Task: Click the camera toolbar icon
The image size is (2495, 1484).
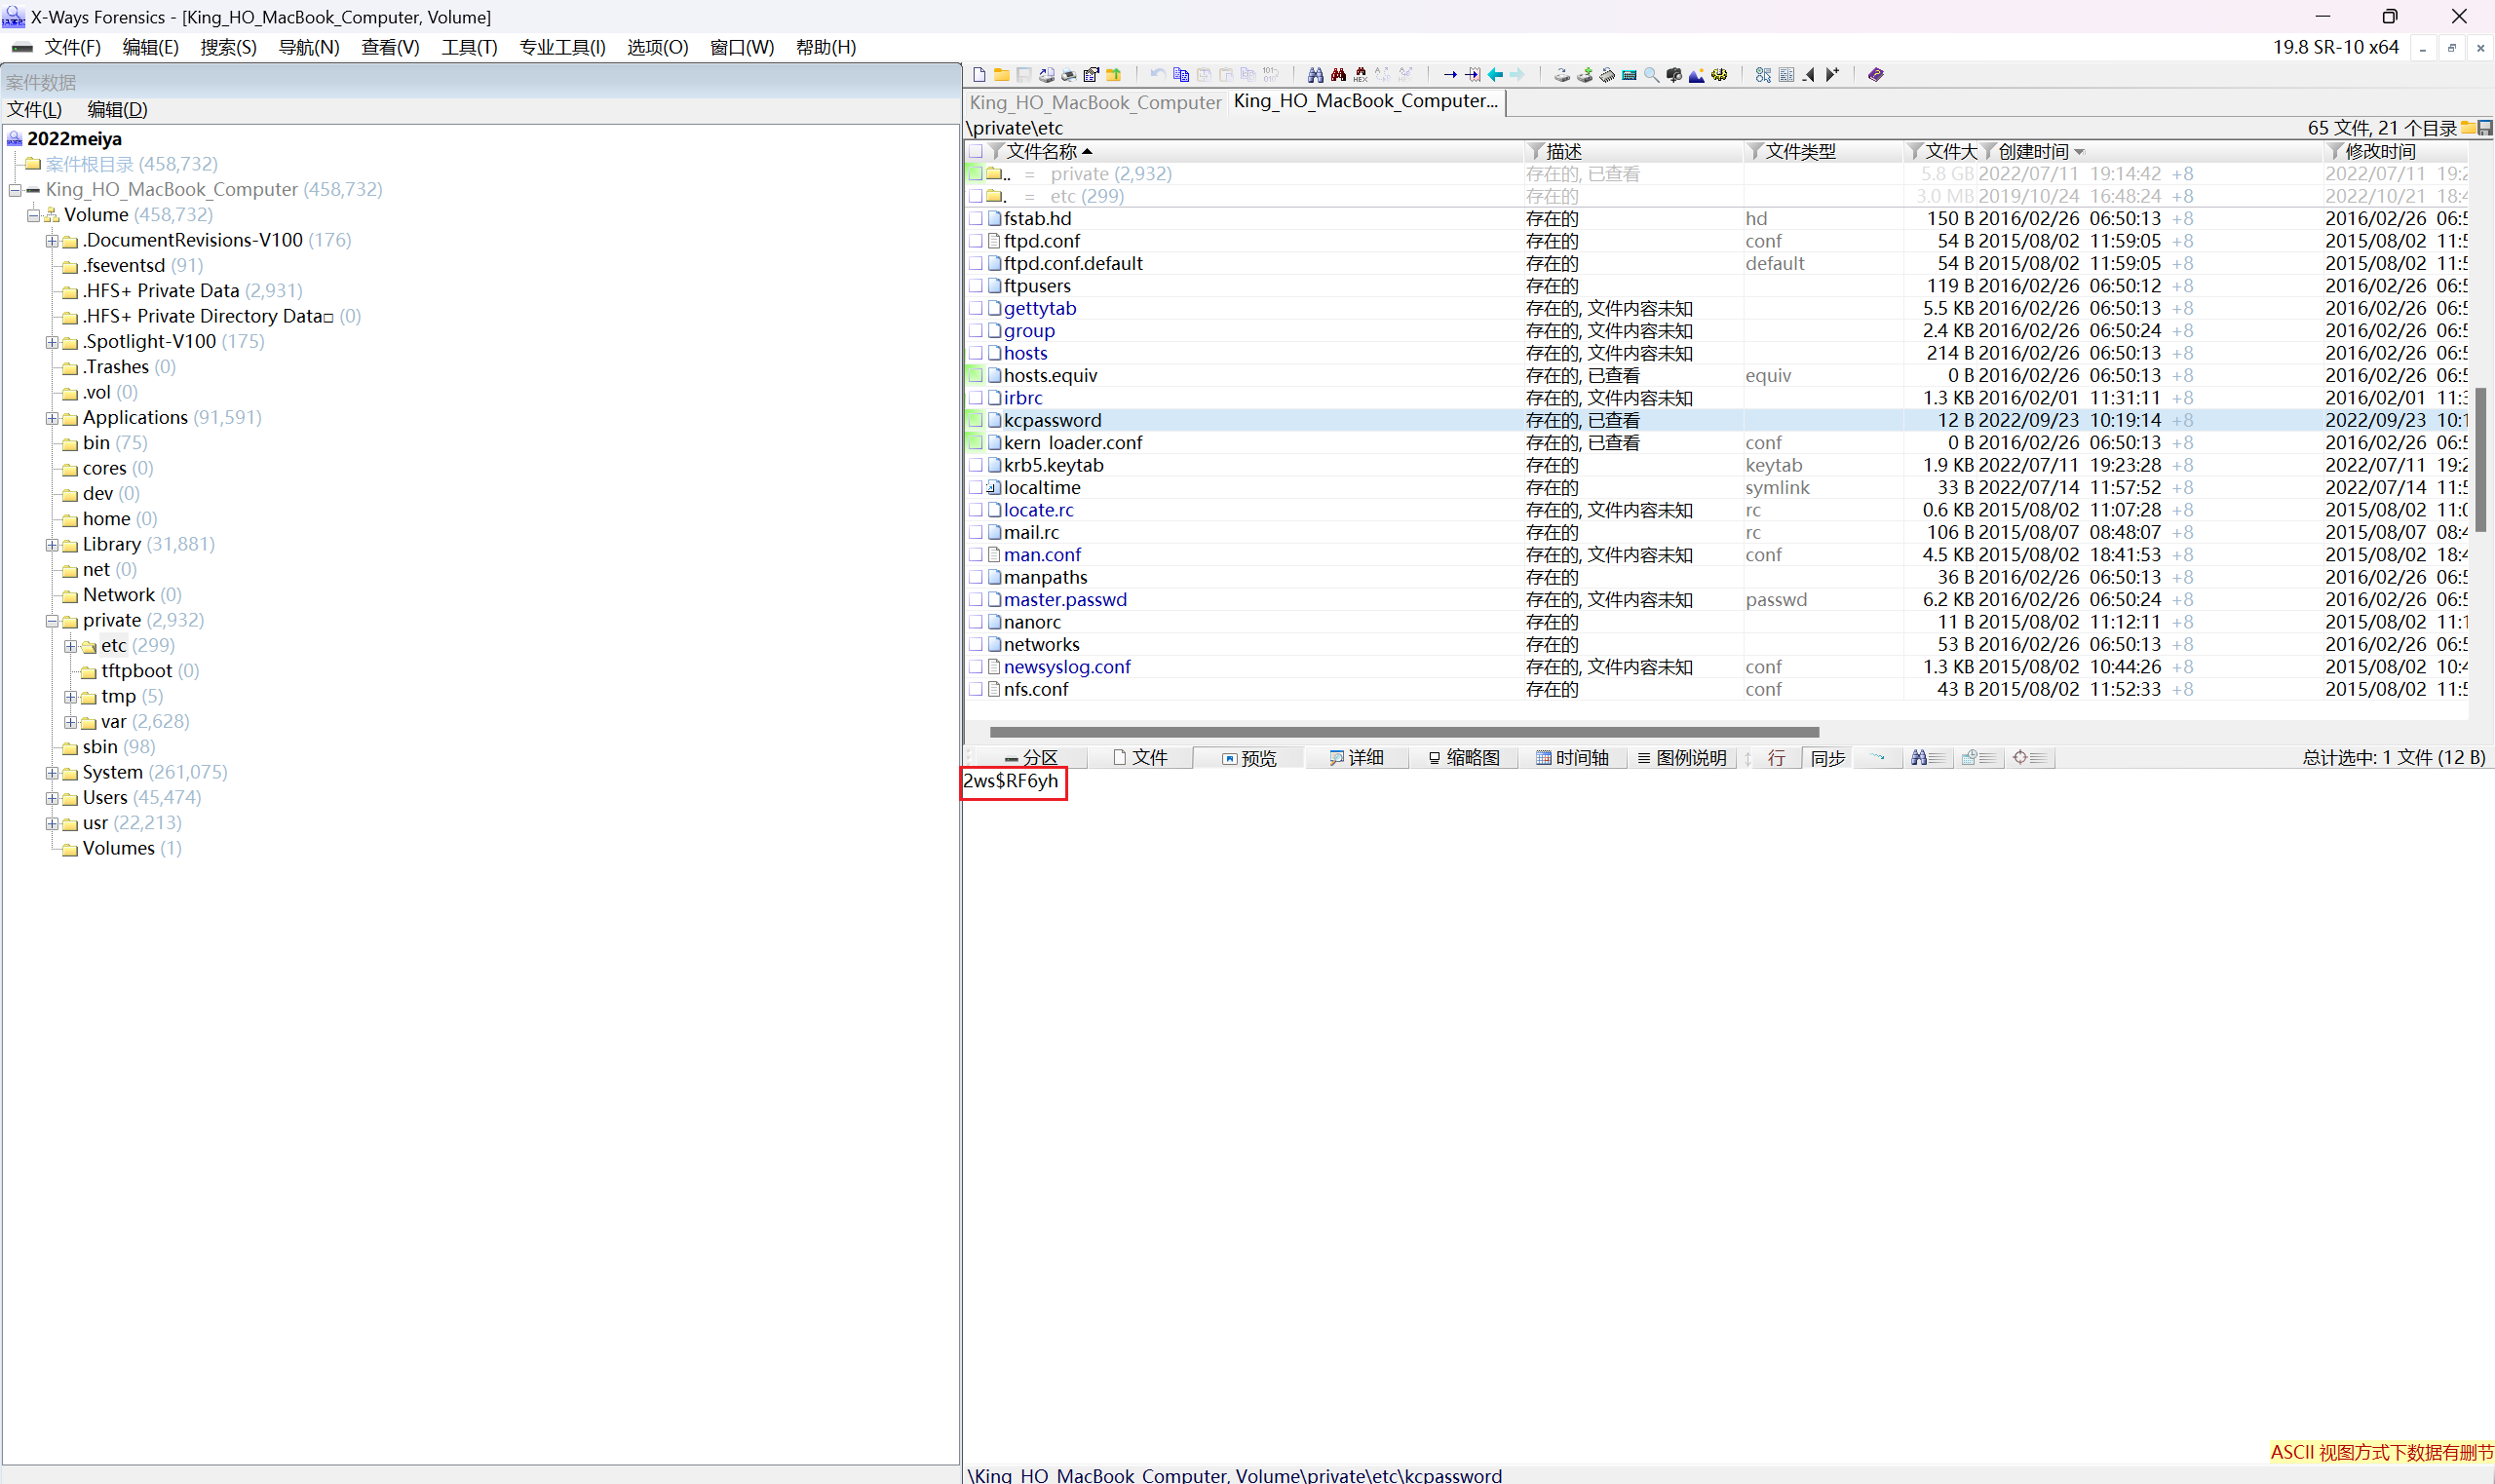Action: 1674,75
